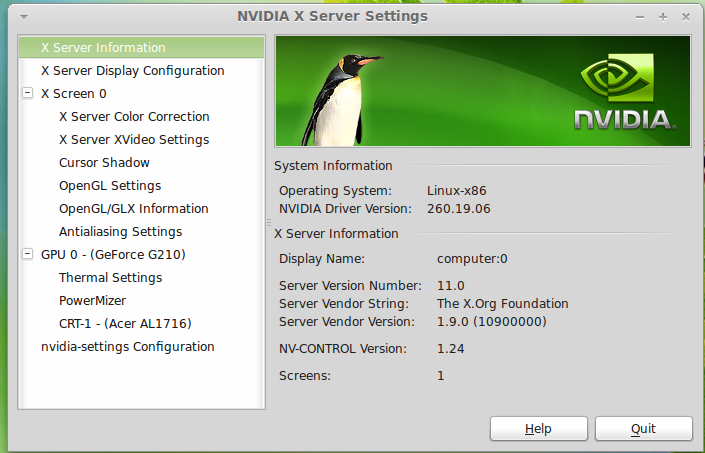Image resolution: width=705 pixels, height=453 pixels.
Task: Open window menu arrow in title bar
Action: [24, 17]
